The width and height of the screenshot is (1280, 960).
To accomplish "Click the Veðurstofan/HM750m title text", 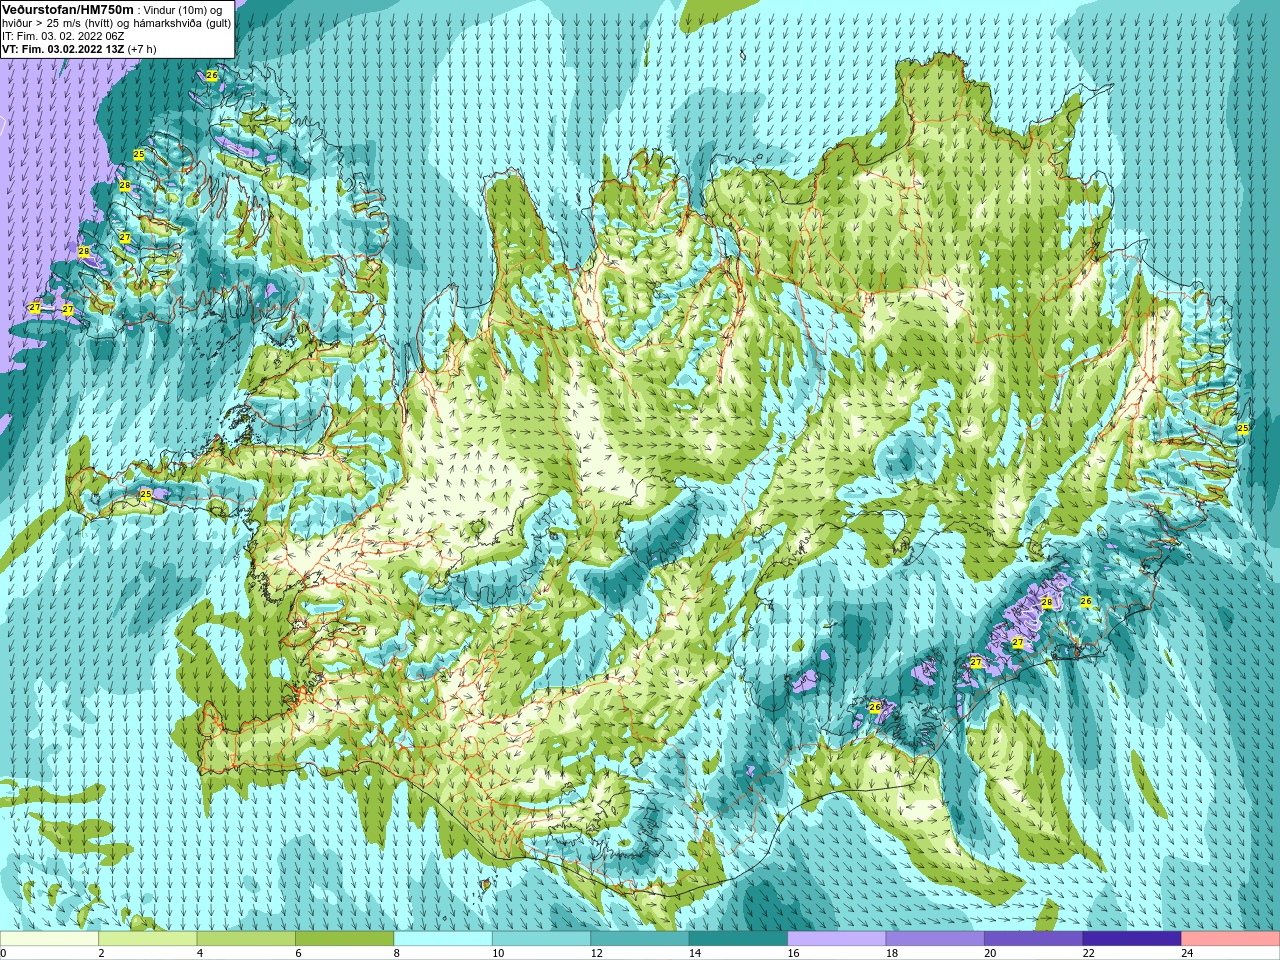I will pos(68,9).
